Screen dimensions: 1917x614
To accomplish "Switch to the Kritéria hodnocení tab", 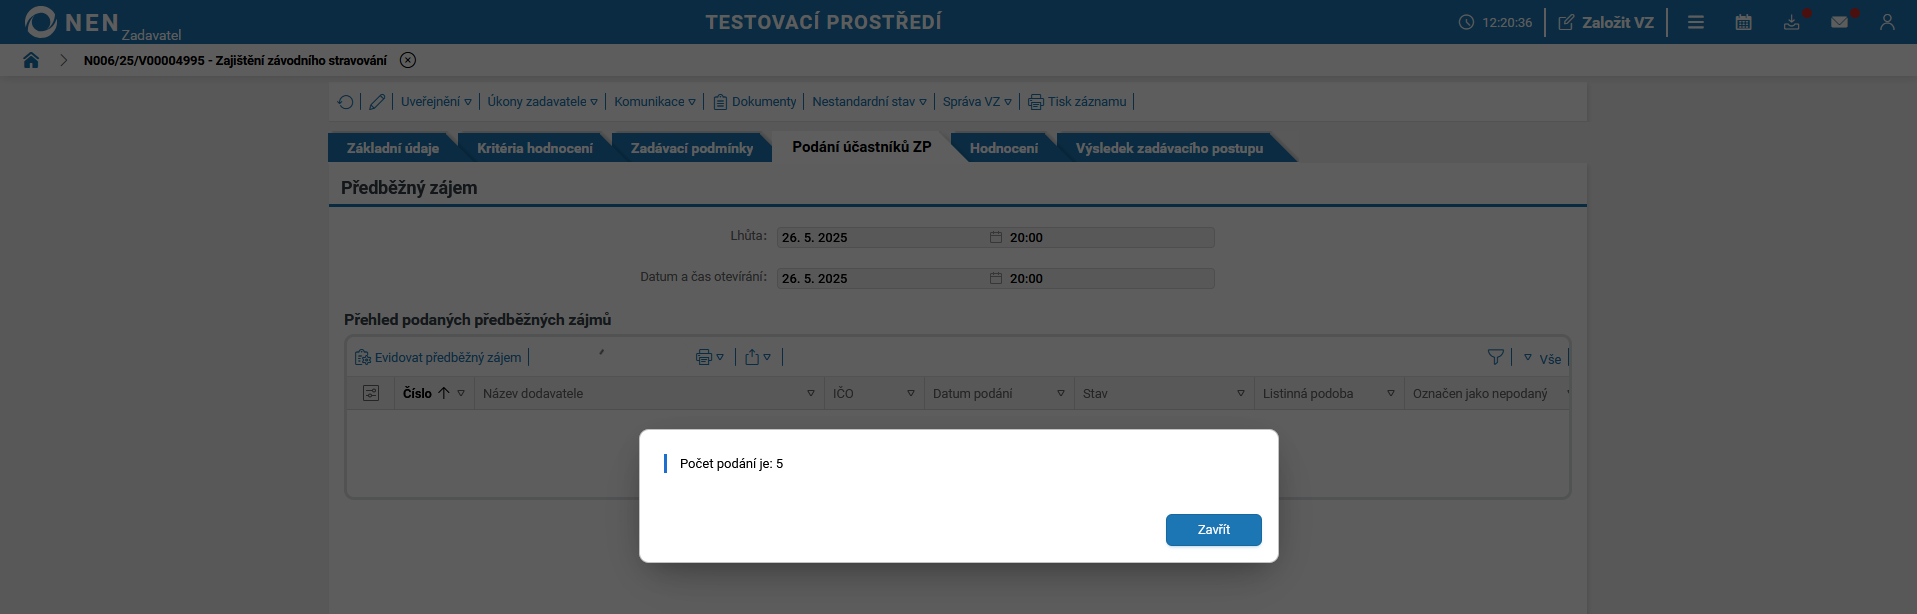I will point(535,148).
